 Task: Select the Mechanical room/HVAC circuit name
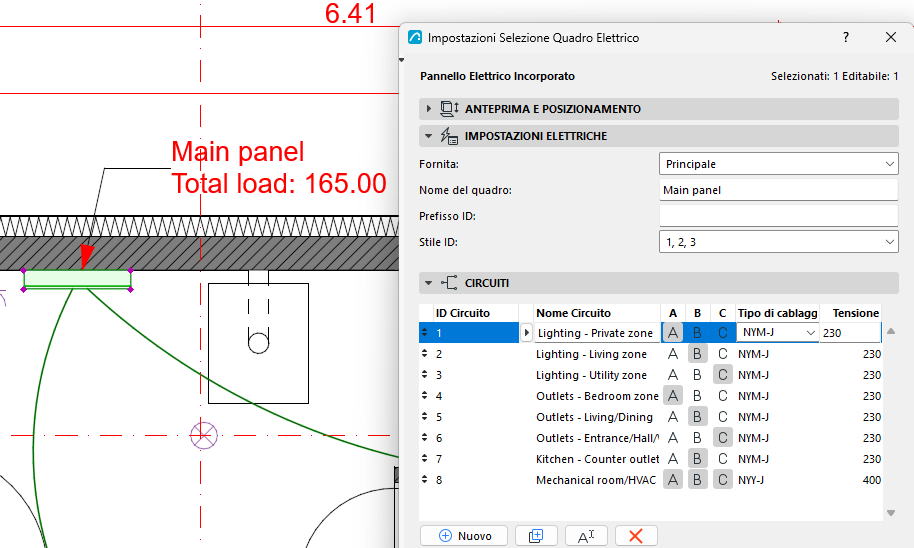click(596, 480)
